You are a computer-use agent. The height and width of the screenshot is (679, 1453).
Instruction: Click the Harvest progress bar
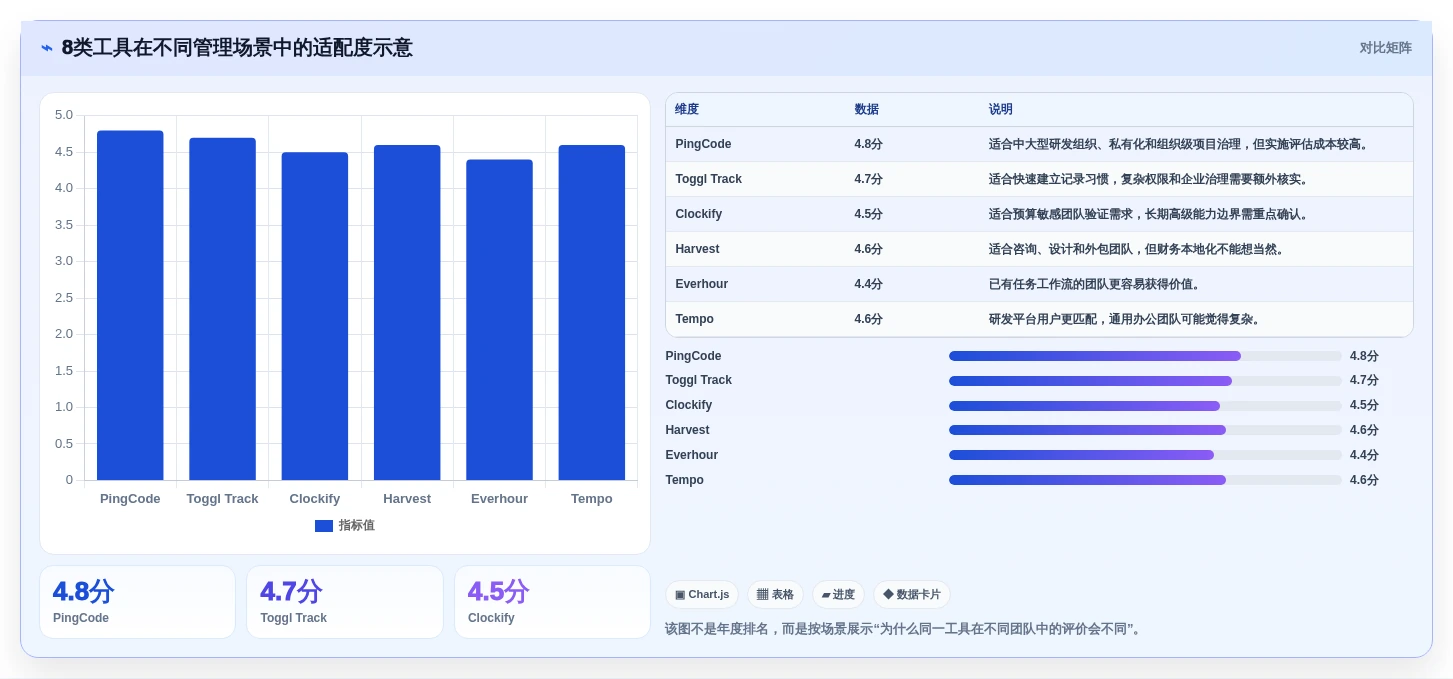click(x=1145, y=430)
